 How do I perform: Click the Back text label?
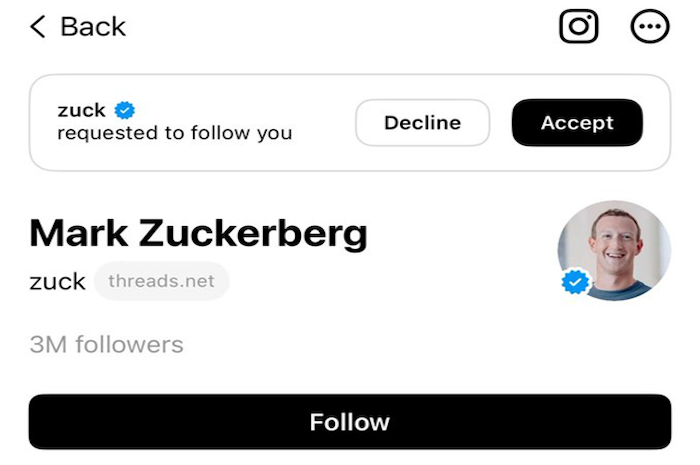point(93,26)
